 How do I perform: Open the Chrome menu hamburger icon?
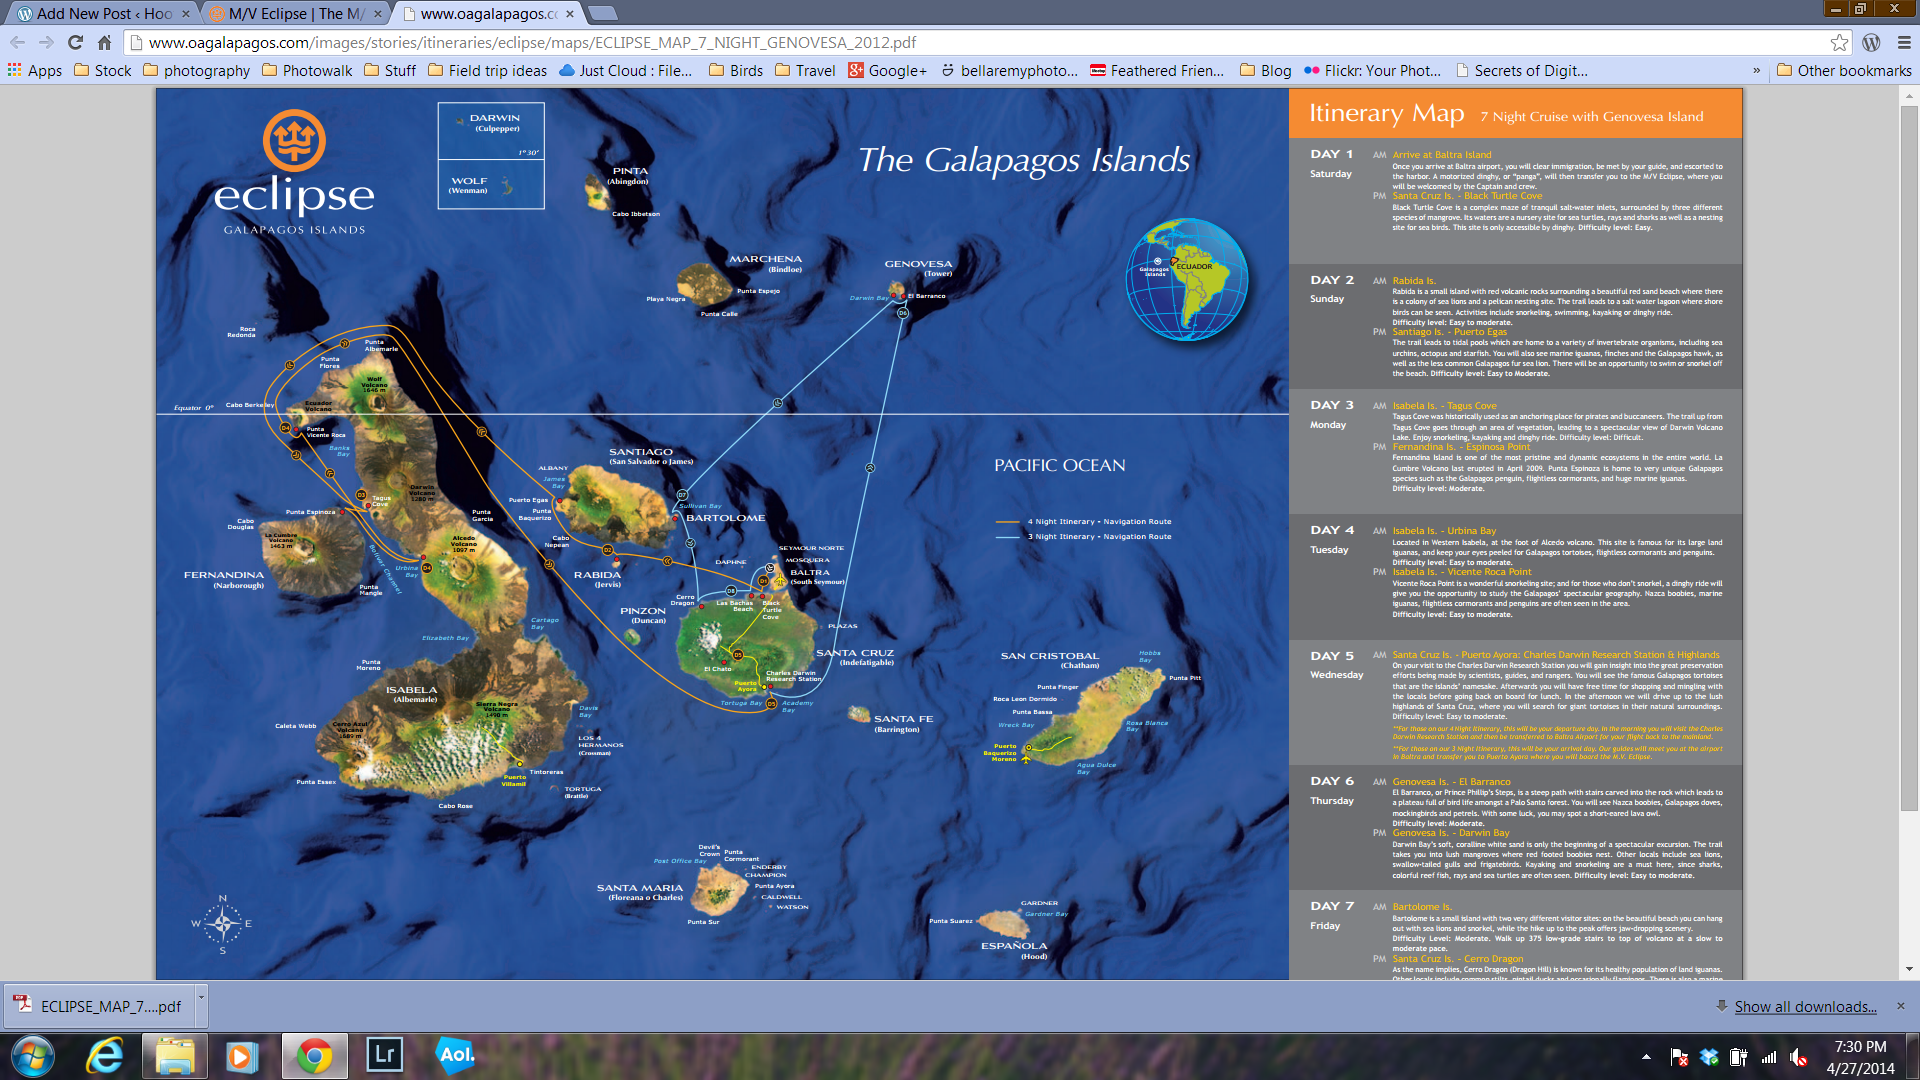click(1904, 42)
